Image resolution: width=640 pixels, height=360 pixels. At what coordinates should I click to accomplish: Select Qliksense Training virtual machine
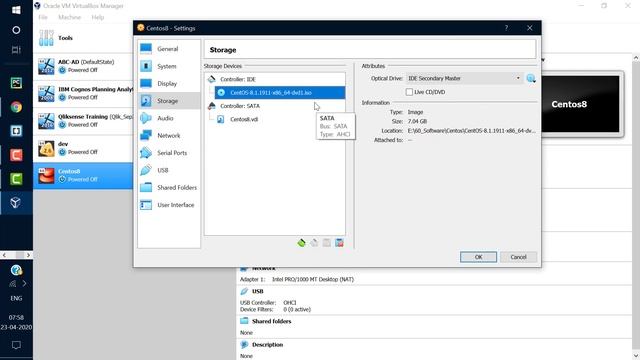click(x=83, y=121)
